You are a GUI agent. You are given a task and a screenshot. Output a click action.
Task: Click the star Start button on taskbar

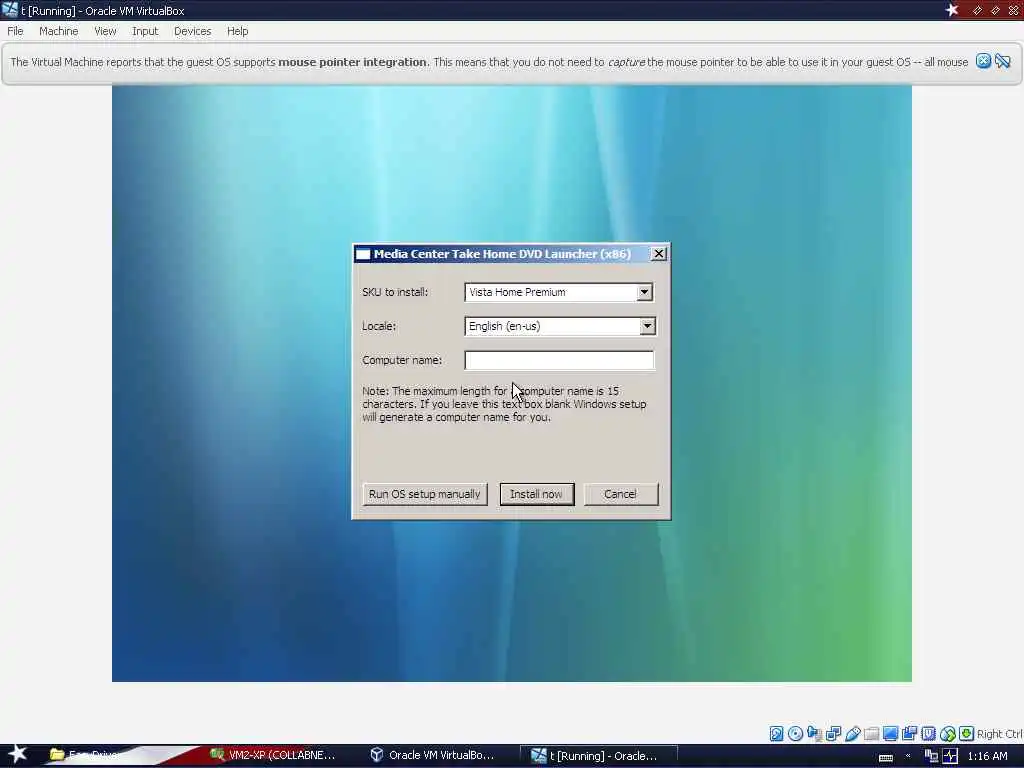[17, 754]
